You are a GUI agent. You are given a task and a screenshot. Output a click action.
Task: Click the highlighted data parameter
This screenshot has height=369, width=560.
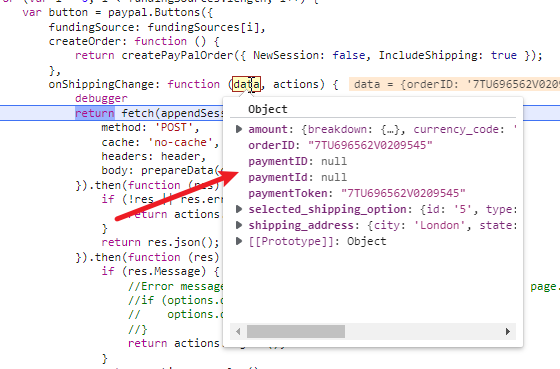(246, 84)
